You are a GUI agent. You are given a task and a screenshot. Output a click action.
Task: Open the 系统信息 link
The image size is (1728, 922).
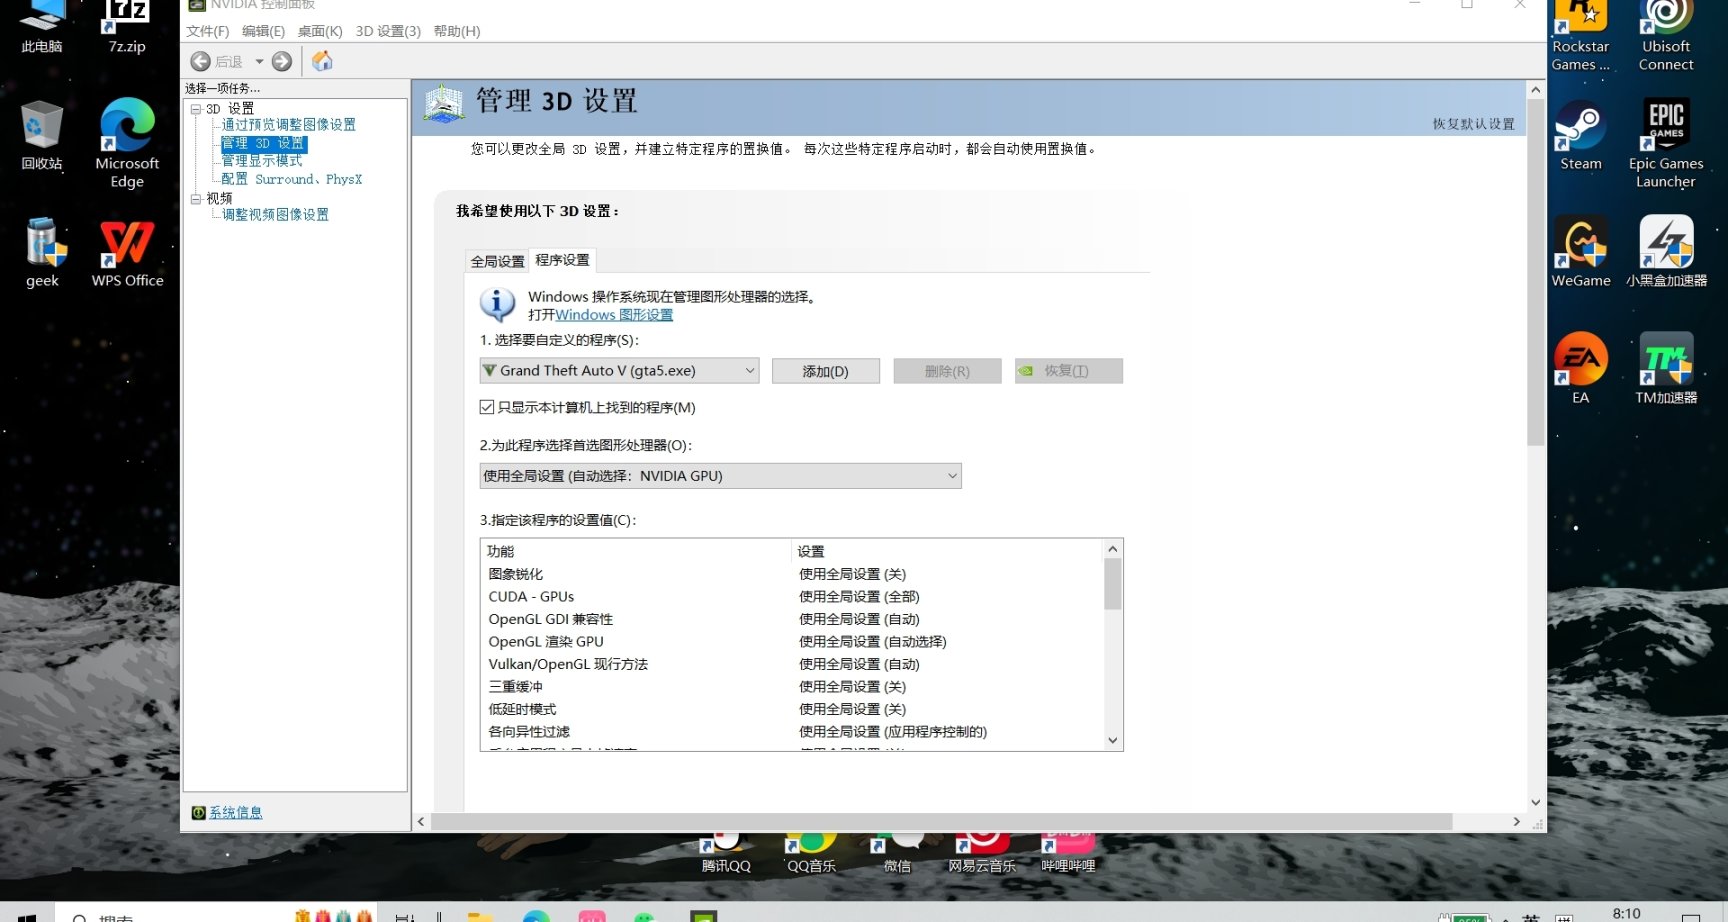236,813
